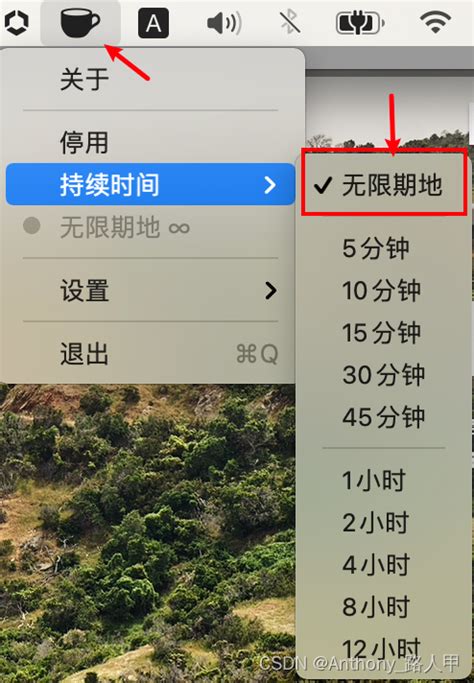Open the Wi-Fi status icon
This screenshot has height=683, width=474.
(x=435, y=23)
